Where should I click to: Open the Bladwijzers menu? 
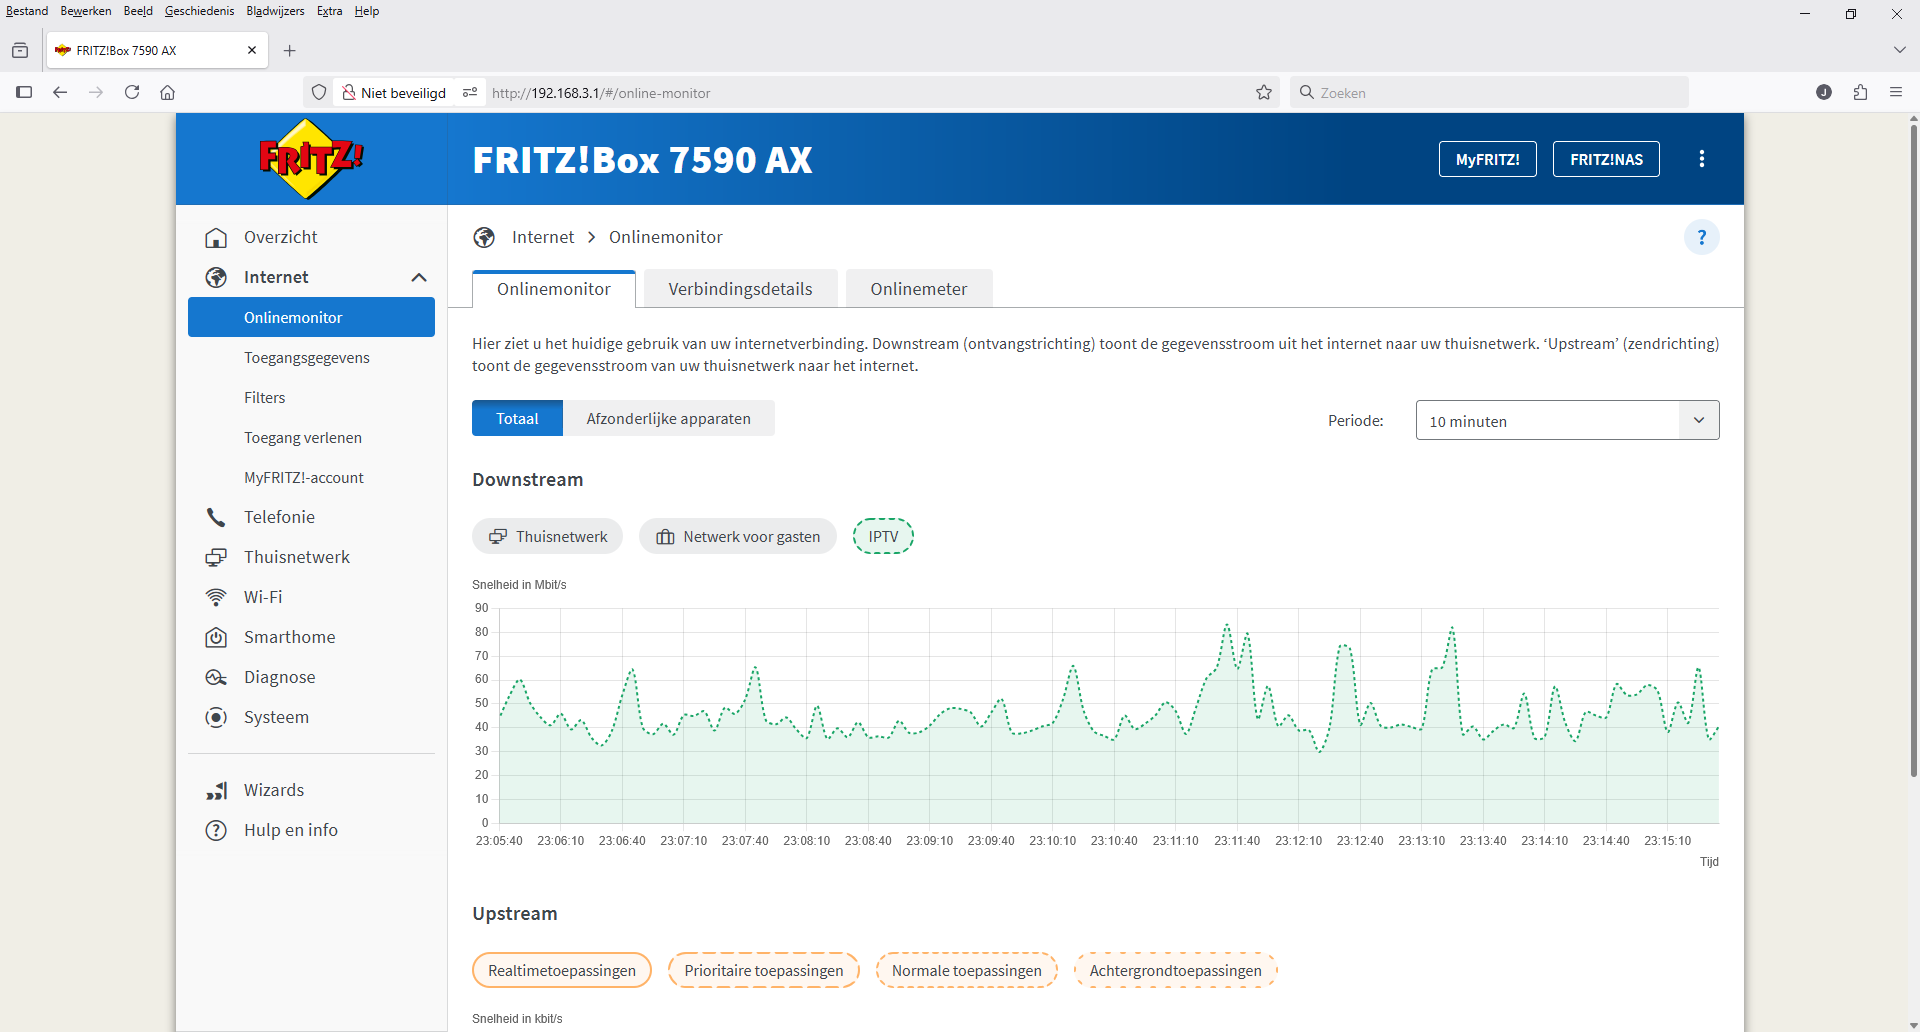pyautogui.click(x=275, y=11)
